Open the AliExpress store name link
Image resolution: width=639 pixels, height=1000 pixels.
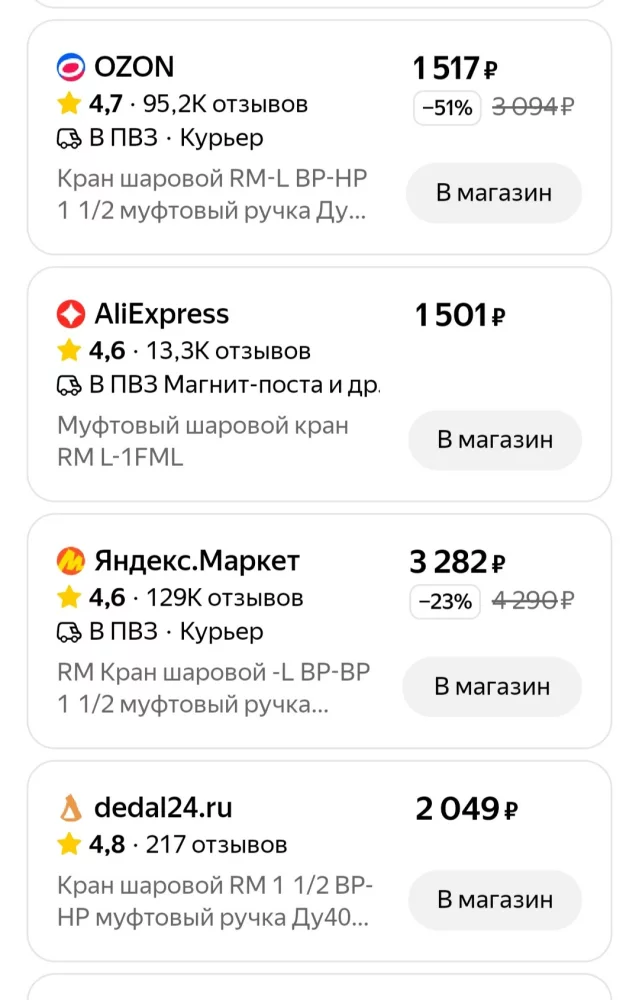[161, 314]
